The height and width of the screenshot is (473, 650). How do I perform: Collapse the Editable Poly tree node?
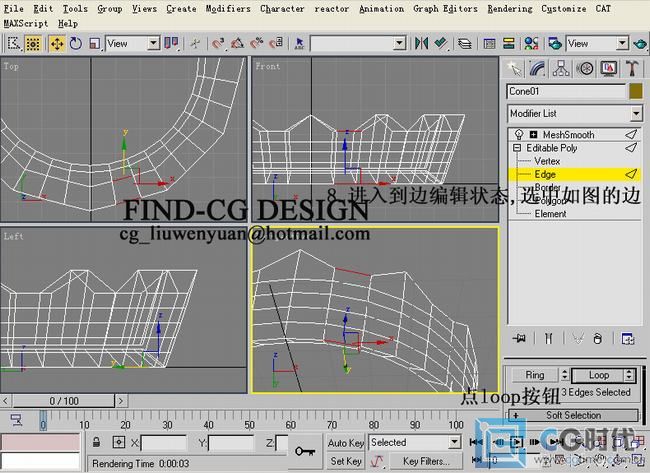(517, 148)
